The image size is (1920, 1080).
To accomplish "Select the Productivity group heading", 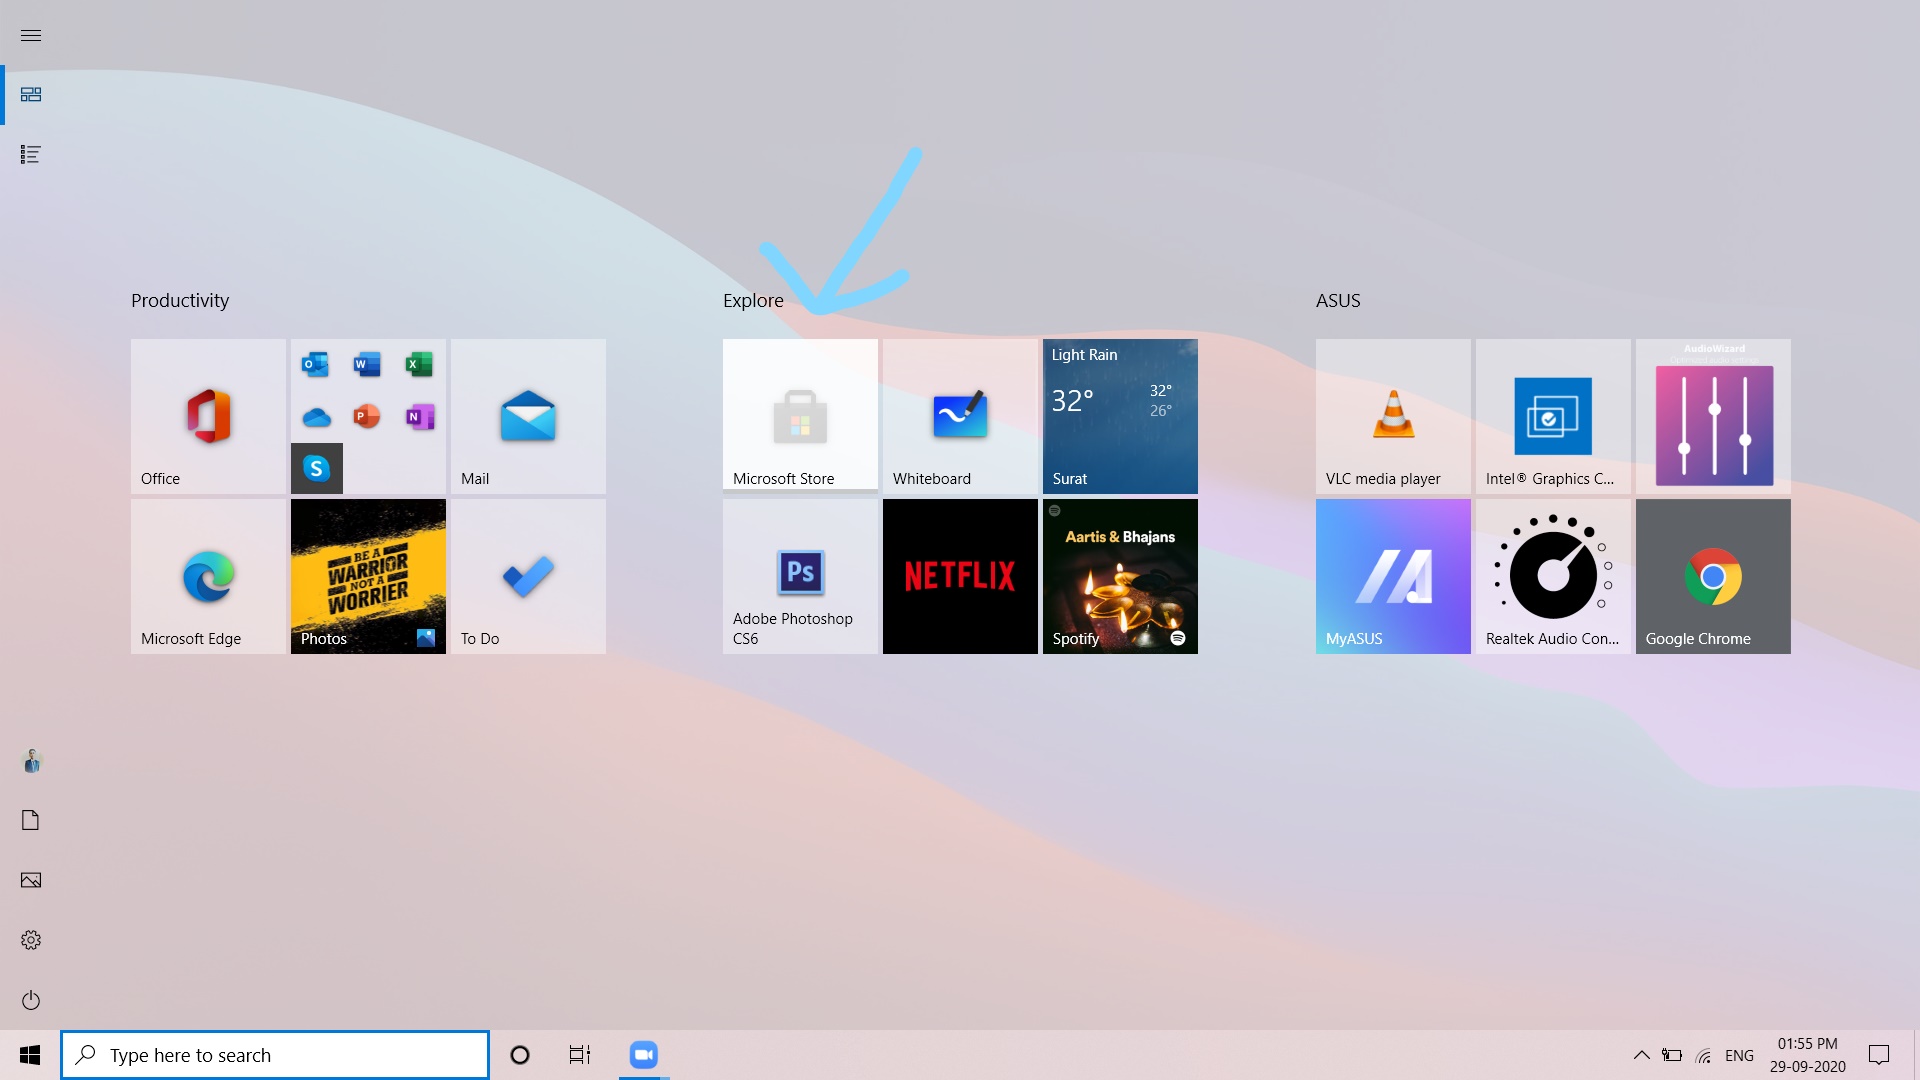I will [x=180, y=300].
